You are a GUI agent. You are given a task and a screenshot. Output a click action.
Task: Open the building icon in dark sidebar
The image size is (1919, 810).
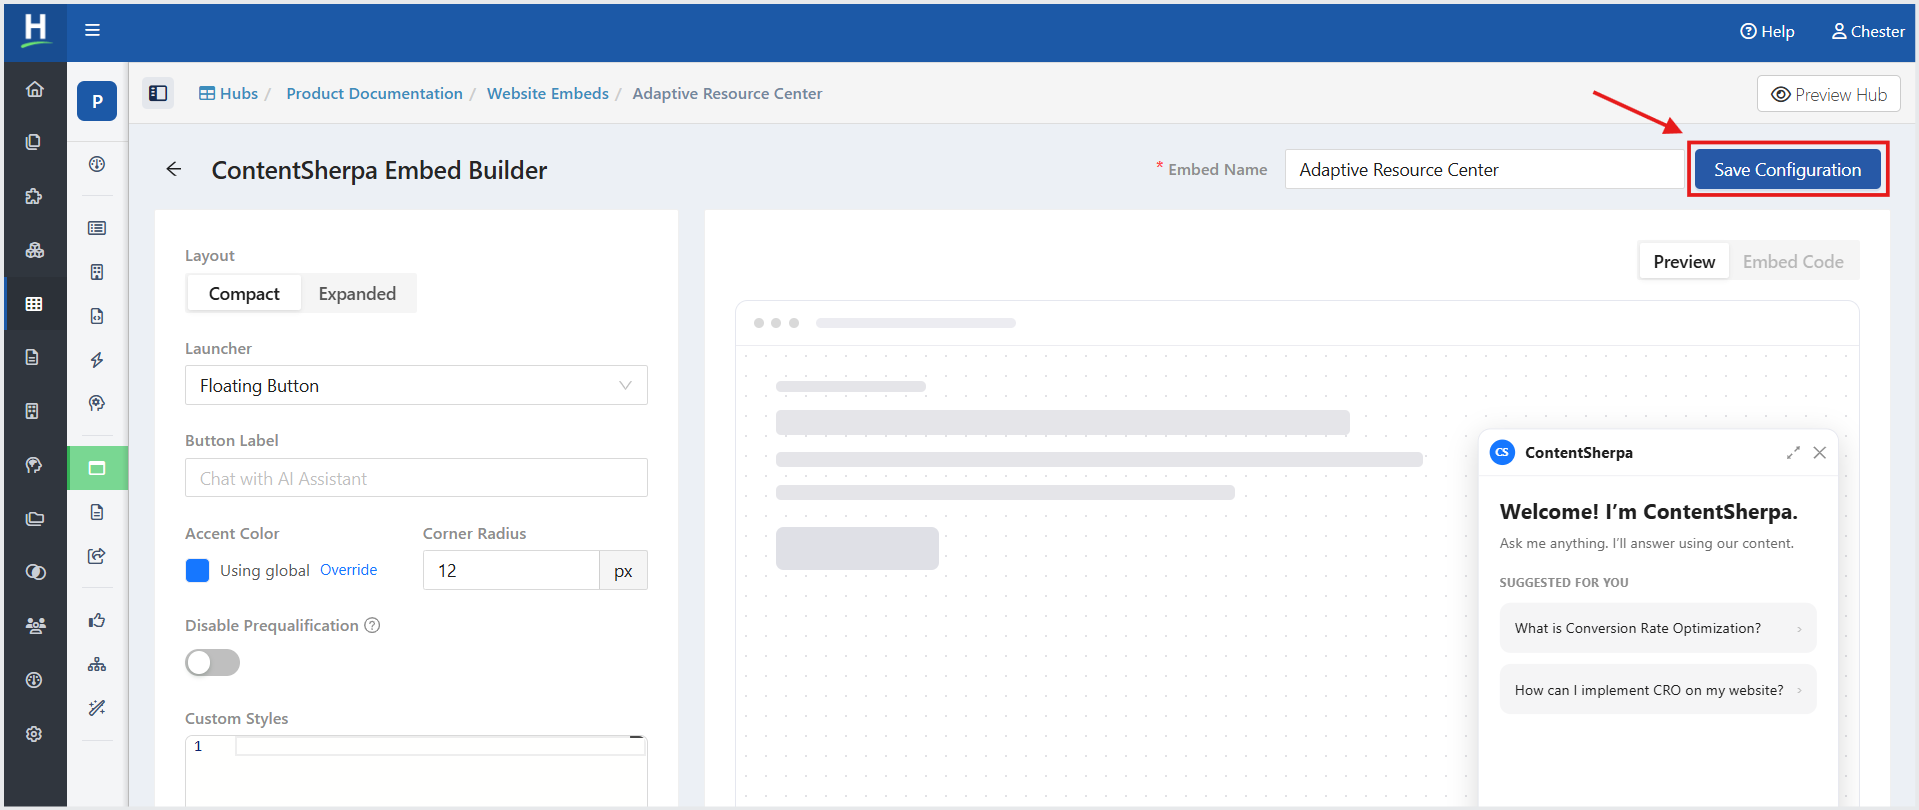(34, 411)
